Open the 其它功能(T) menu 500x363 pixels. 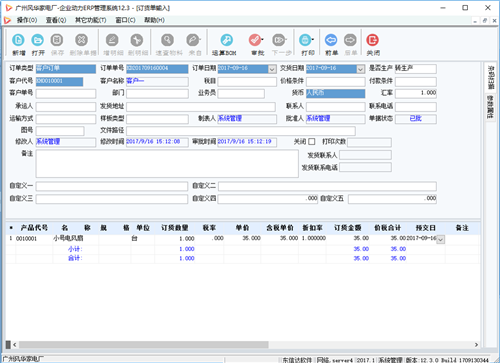pos(90,20)
